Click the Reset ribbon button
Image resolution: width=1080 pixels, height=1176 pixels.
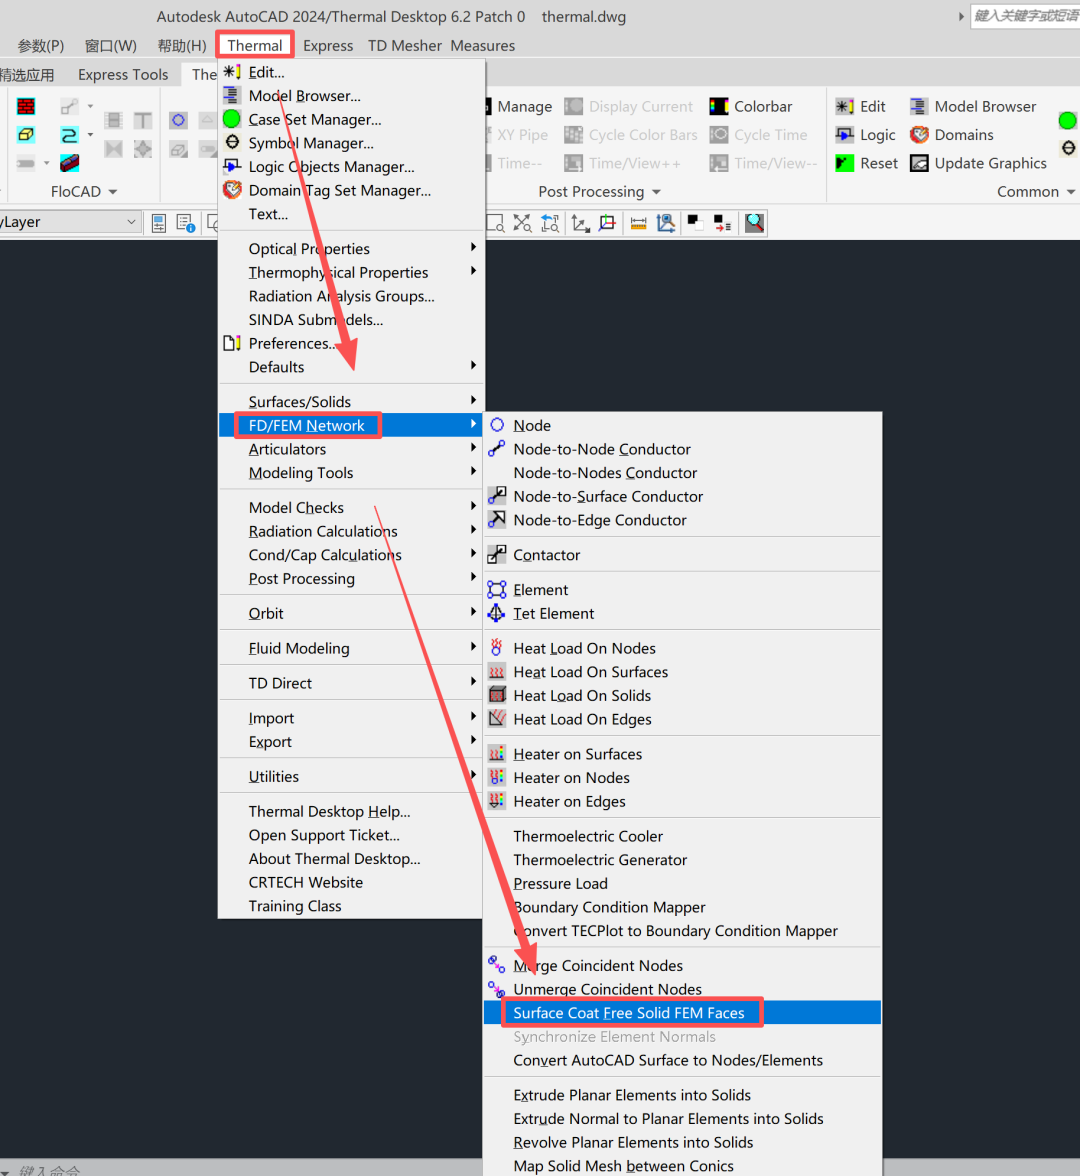pos(866,164)
